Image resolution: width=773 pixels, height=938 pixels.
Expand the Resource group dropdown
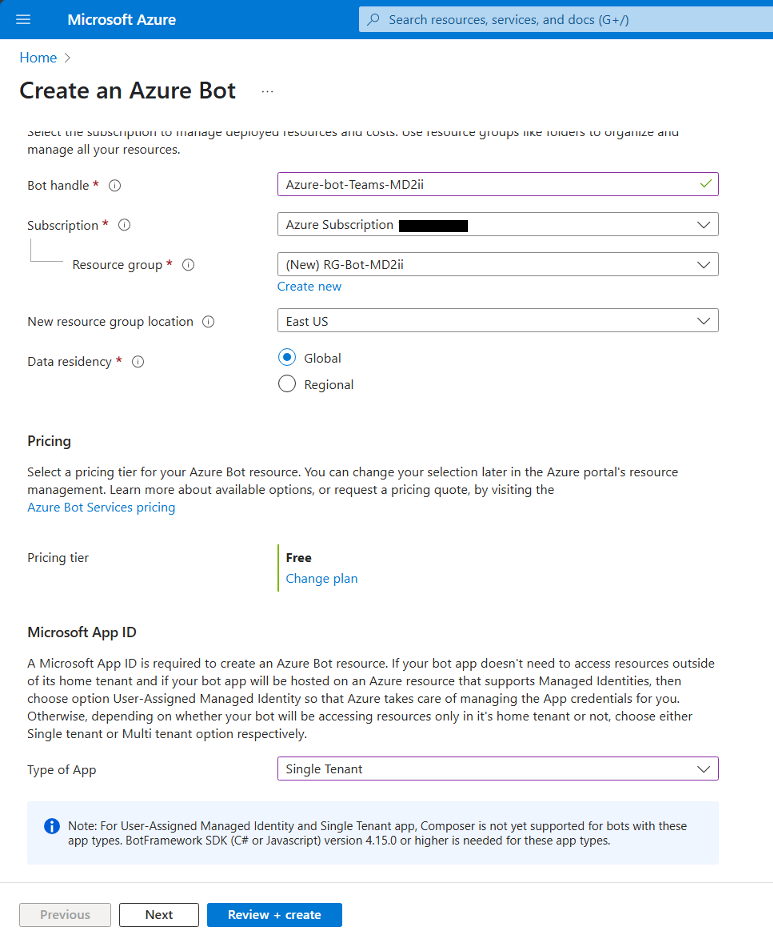point(497,265)
